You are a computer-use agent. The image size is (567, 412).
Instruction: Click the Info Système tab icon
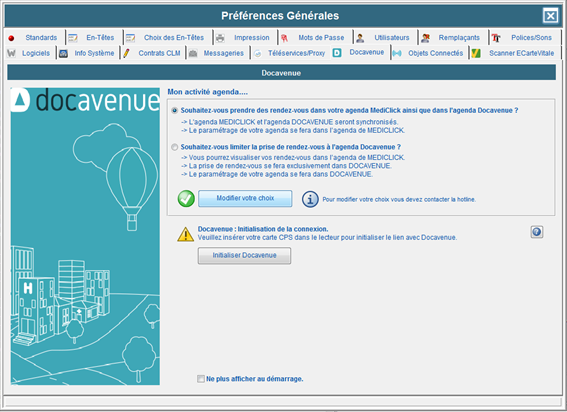64,54
